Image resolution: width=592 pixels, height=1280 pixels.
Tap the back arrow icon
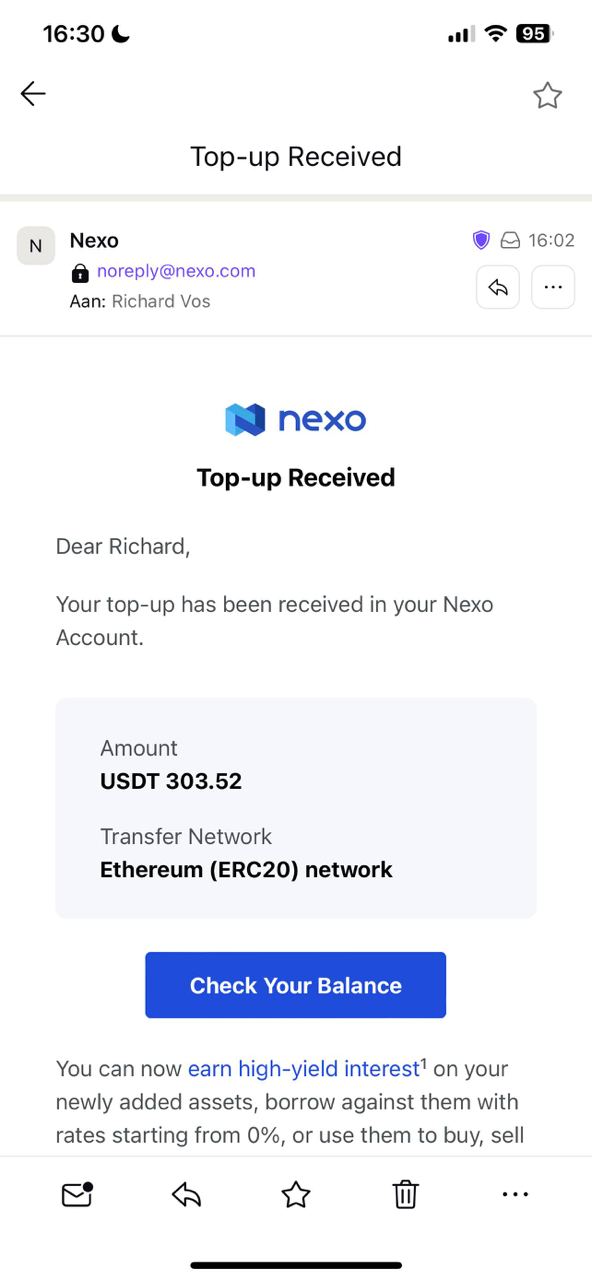pyautogui.click(x=33, y=94)
